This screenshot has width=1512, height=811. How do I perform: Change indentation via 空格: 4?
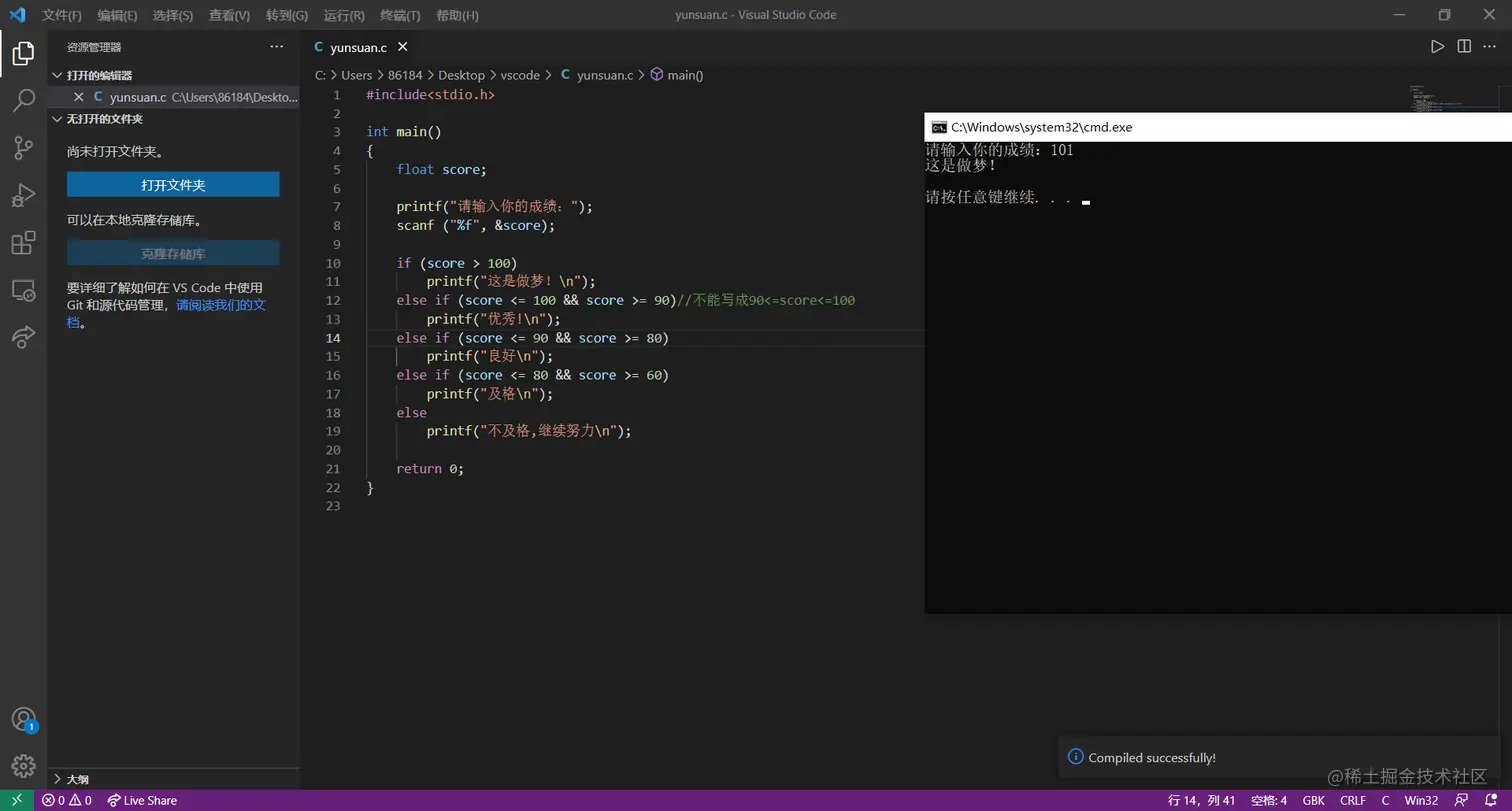coord(1269,800)
